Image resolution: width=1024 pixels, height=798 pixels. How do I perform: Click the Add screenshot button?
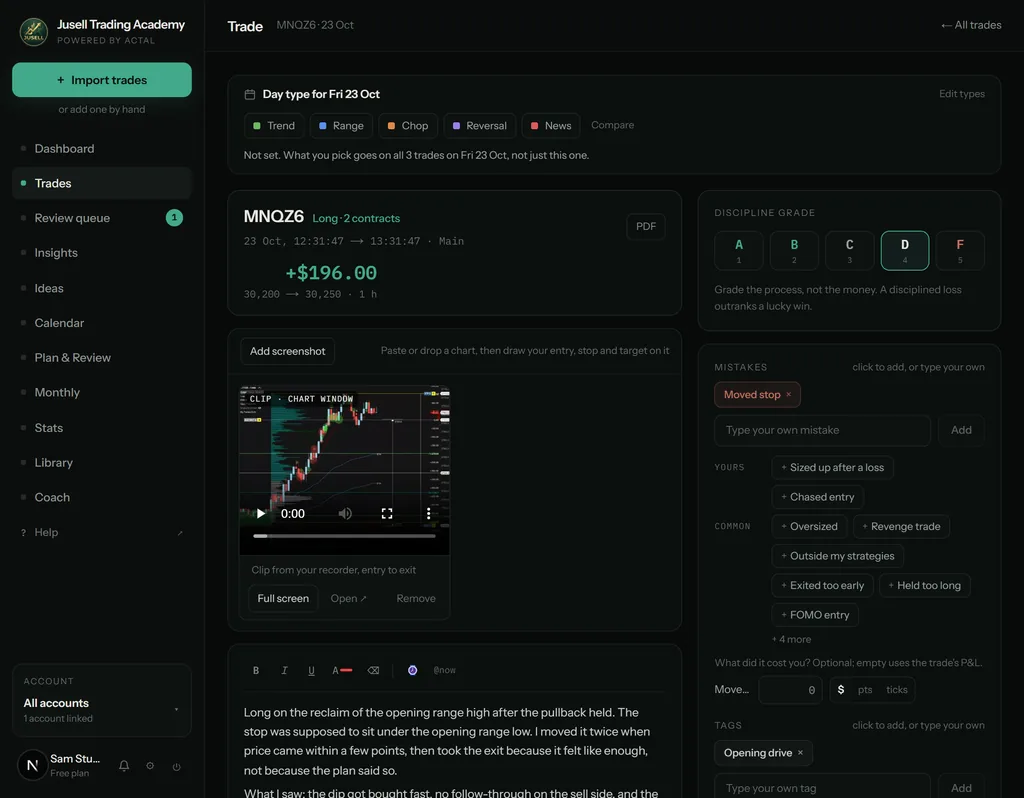pos(287,351)
